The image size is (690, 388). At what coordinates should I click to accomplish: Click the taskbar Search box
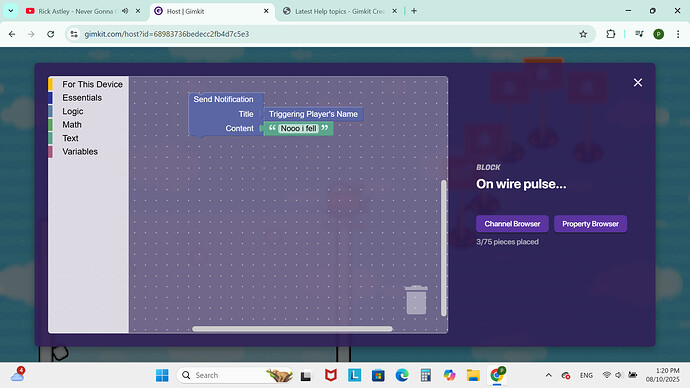tap(235, 375)
